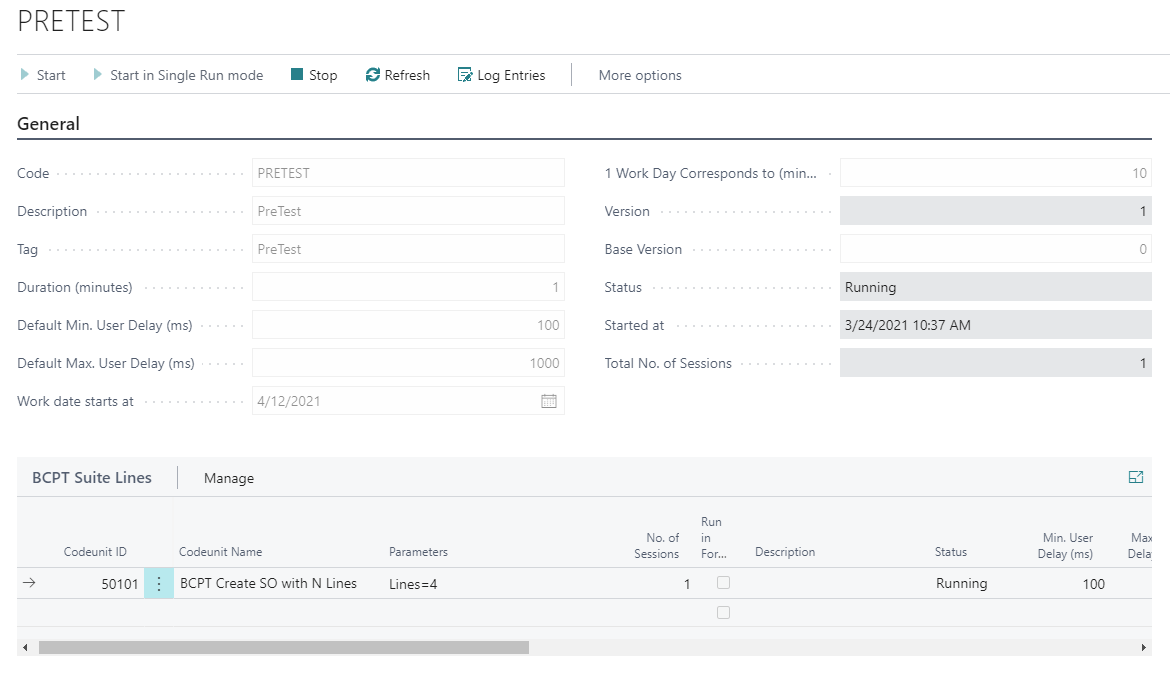The width and height of the screenshot is (1170, 673).
Task: Start in Single Run mode
Action: click(178, 75)
